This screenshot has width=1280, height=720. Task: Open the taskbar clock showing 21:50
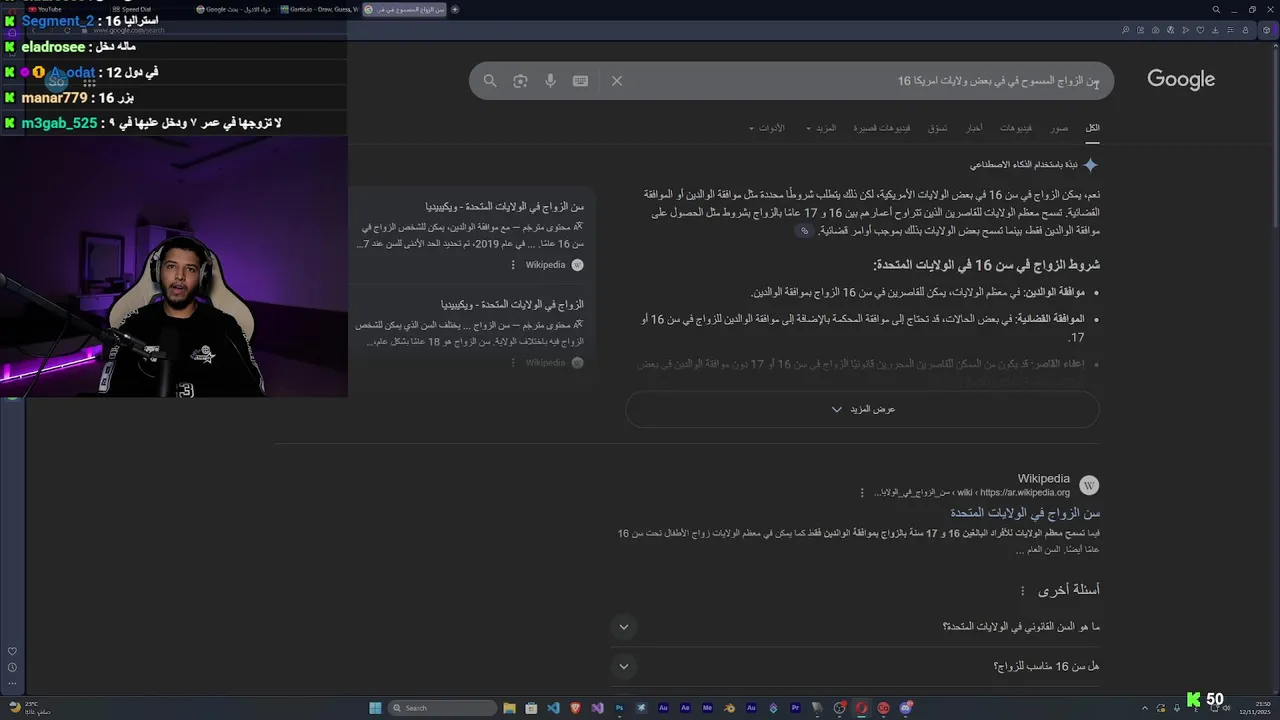coord(1253,708)
